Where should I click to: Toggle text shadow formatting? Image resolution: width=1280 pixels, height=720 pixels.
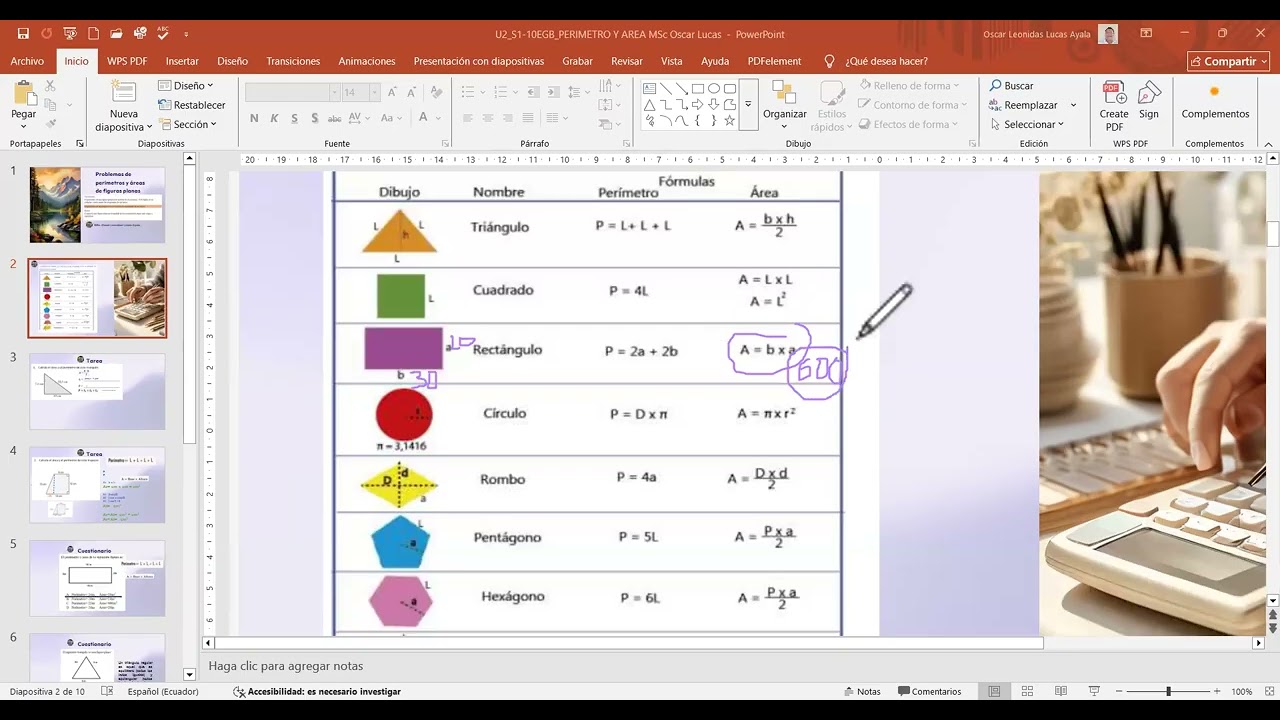click(313, 118)
